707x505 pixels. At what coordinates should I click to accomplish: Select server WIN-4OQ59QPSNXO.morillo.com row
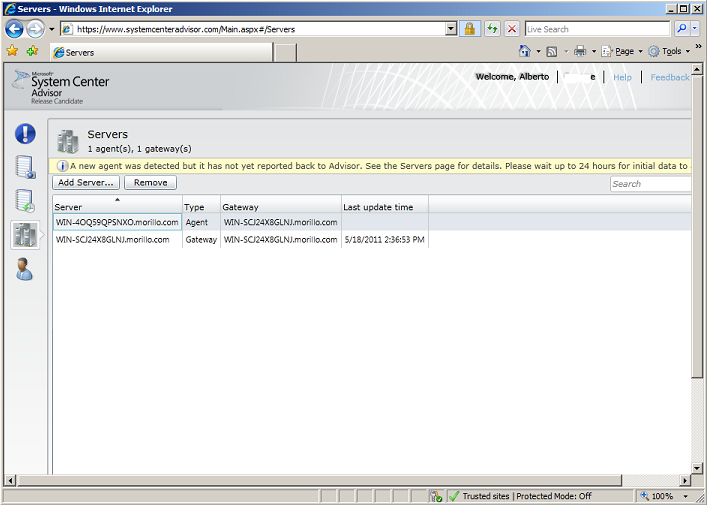point(372,222)
